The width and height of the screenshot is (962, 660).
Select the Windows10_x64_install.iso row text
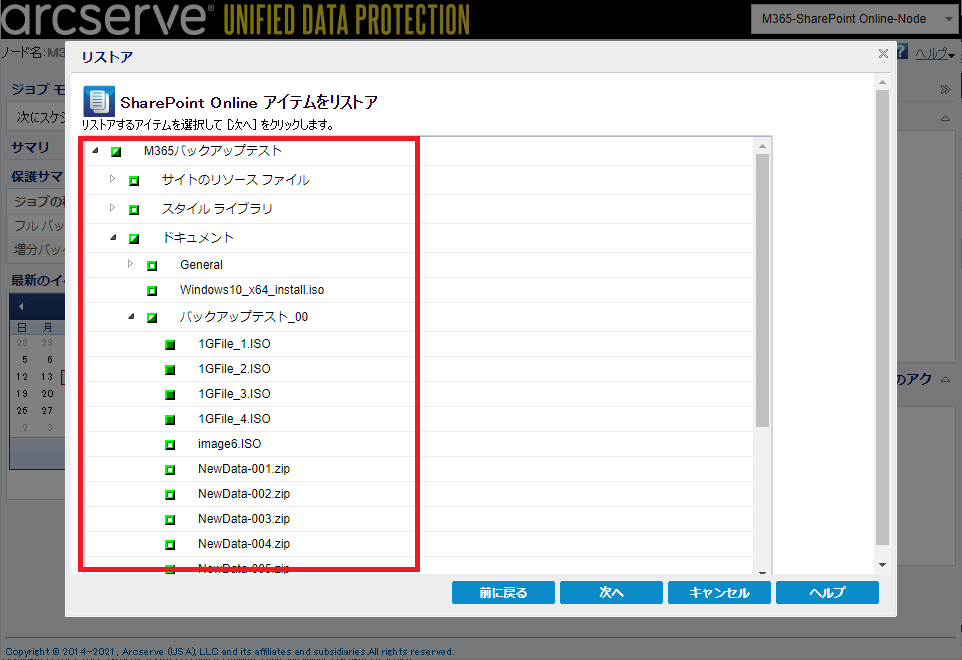pos(252,290)
